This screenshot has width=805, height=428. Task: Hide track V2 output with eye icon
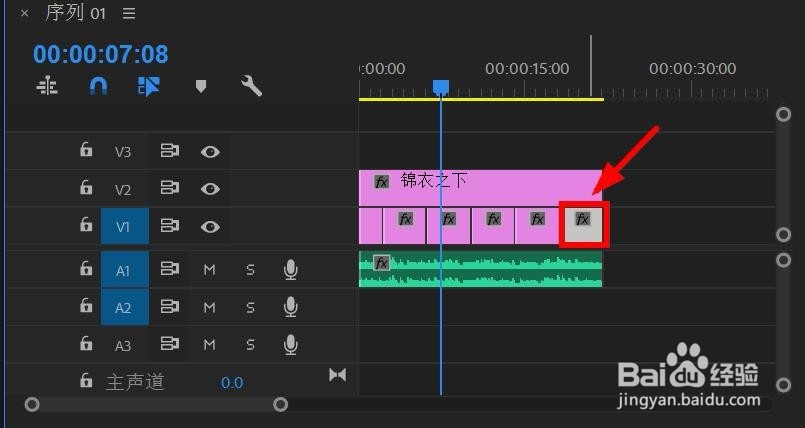pos(210,189)
